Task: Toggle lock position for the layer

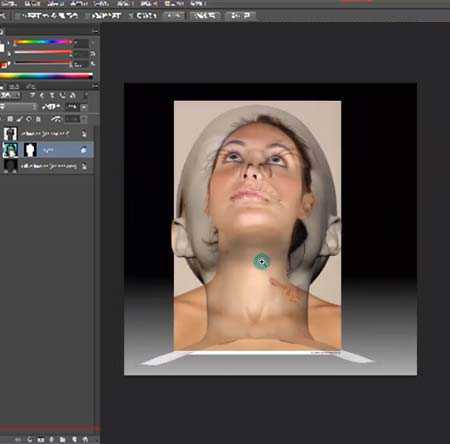Action: coord(29,119)
